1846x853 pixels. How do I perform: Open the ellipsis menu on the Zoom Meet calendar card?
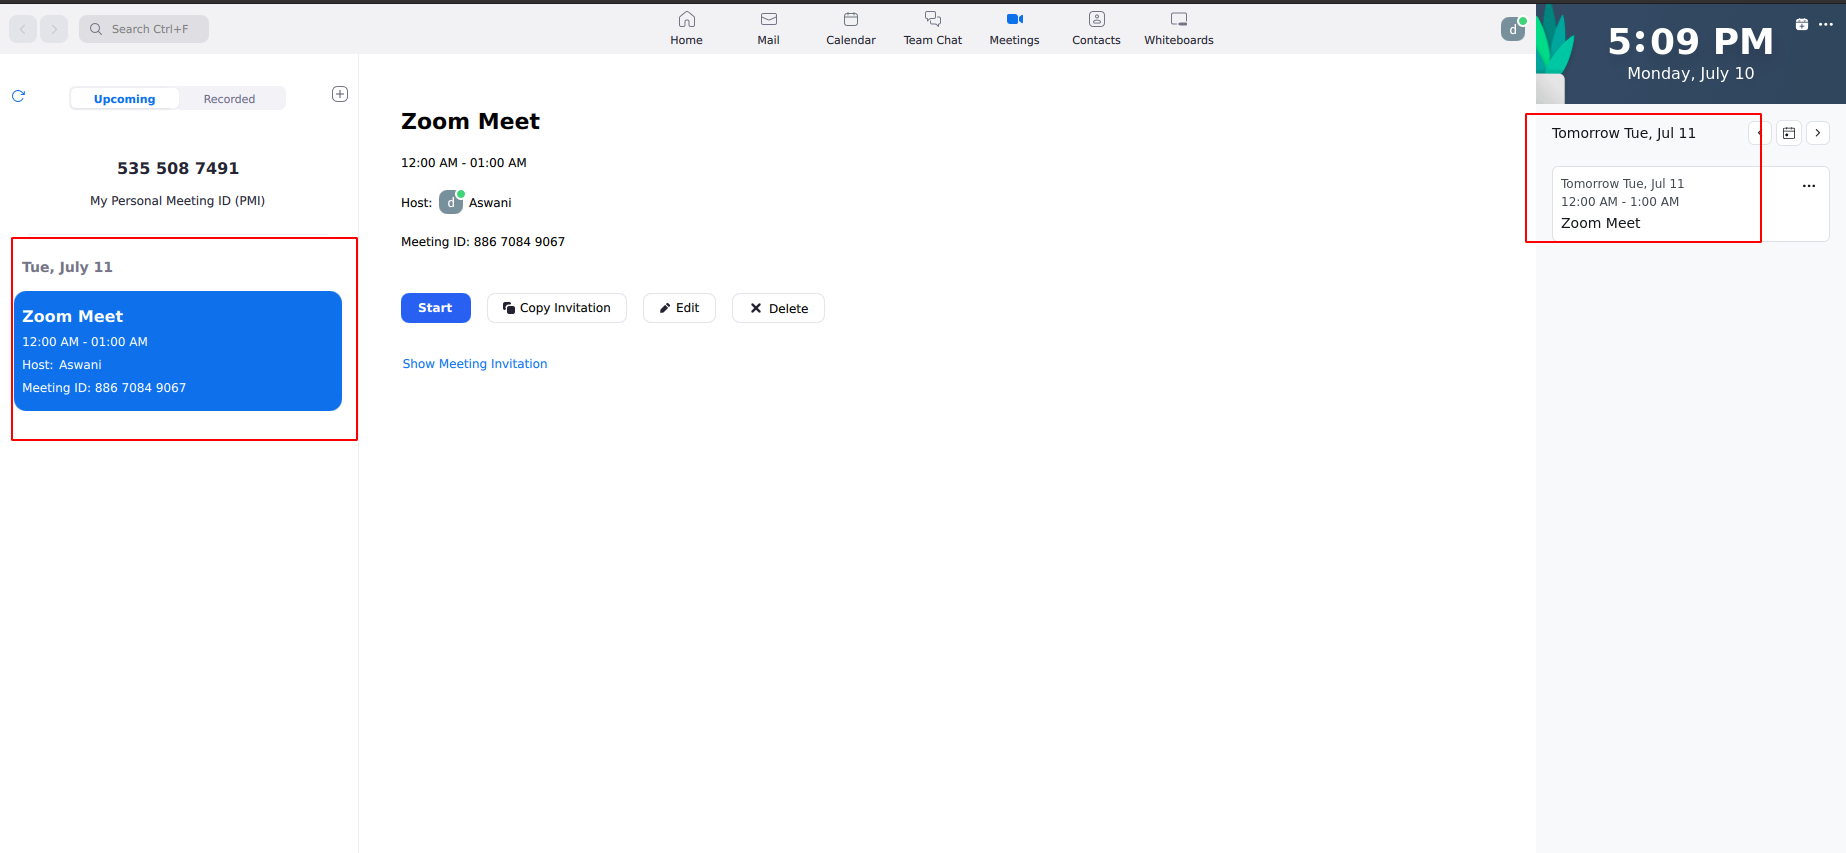pos(1809,186)
